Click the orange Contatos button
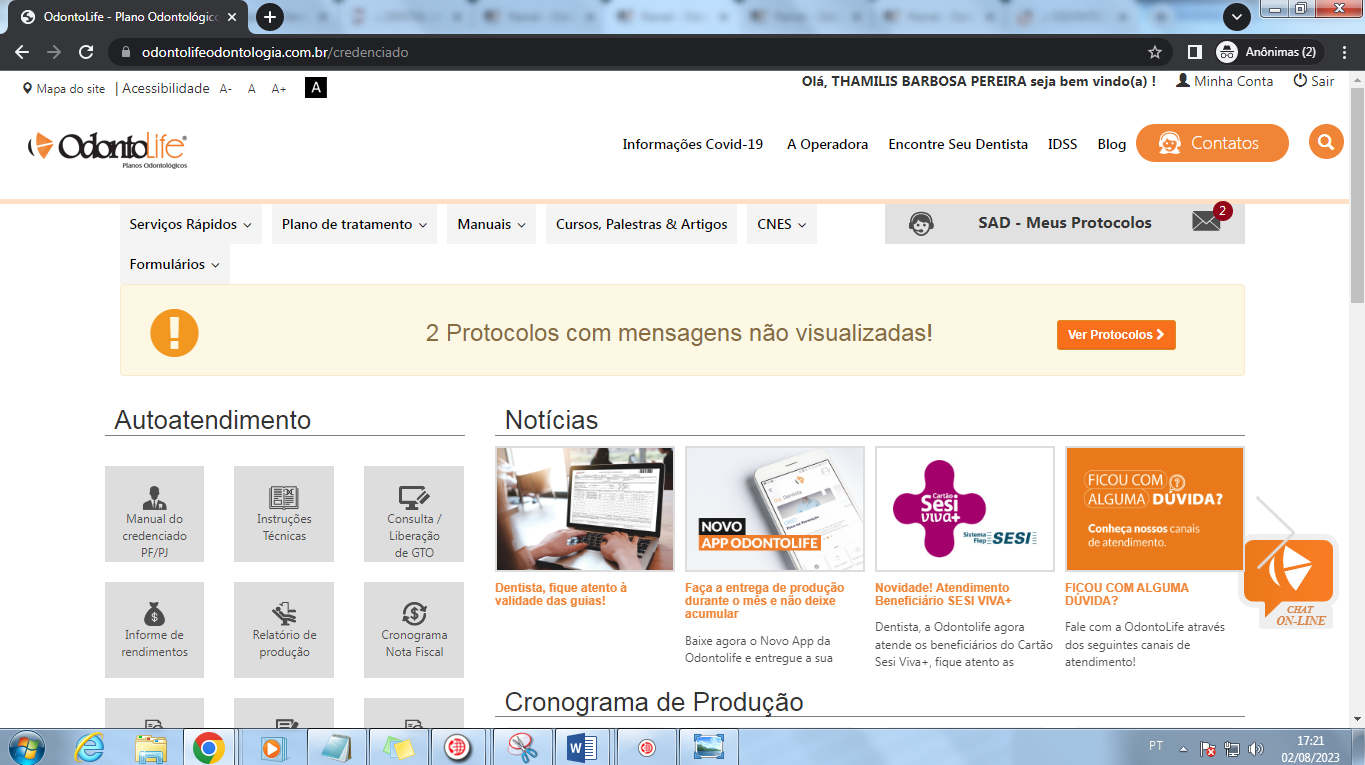The image size is (1365, 765). tap(1212, 143)
